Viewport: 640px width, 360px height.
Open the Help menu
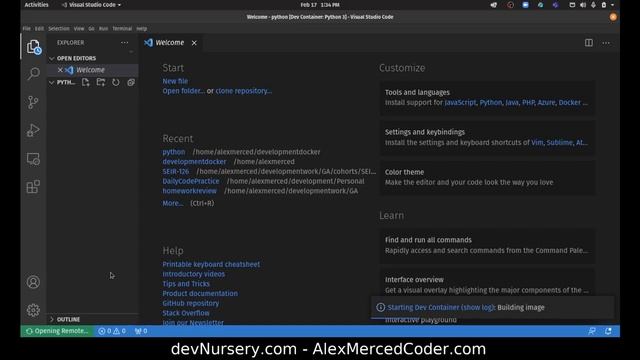142,29
